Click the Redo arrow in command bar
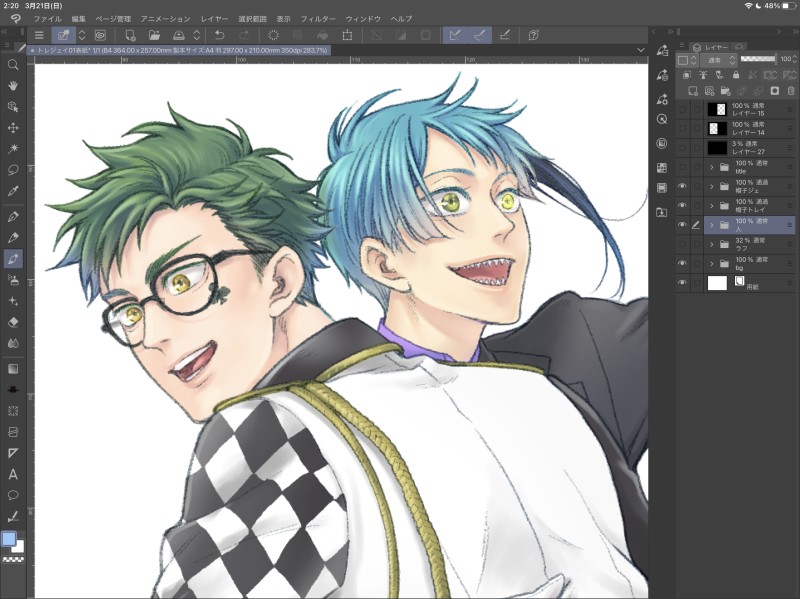This screenshot has width=800, height=599. click(244, 35)
